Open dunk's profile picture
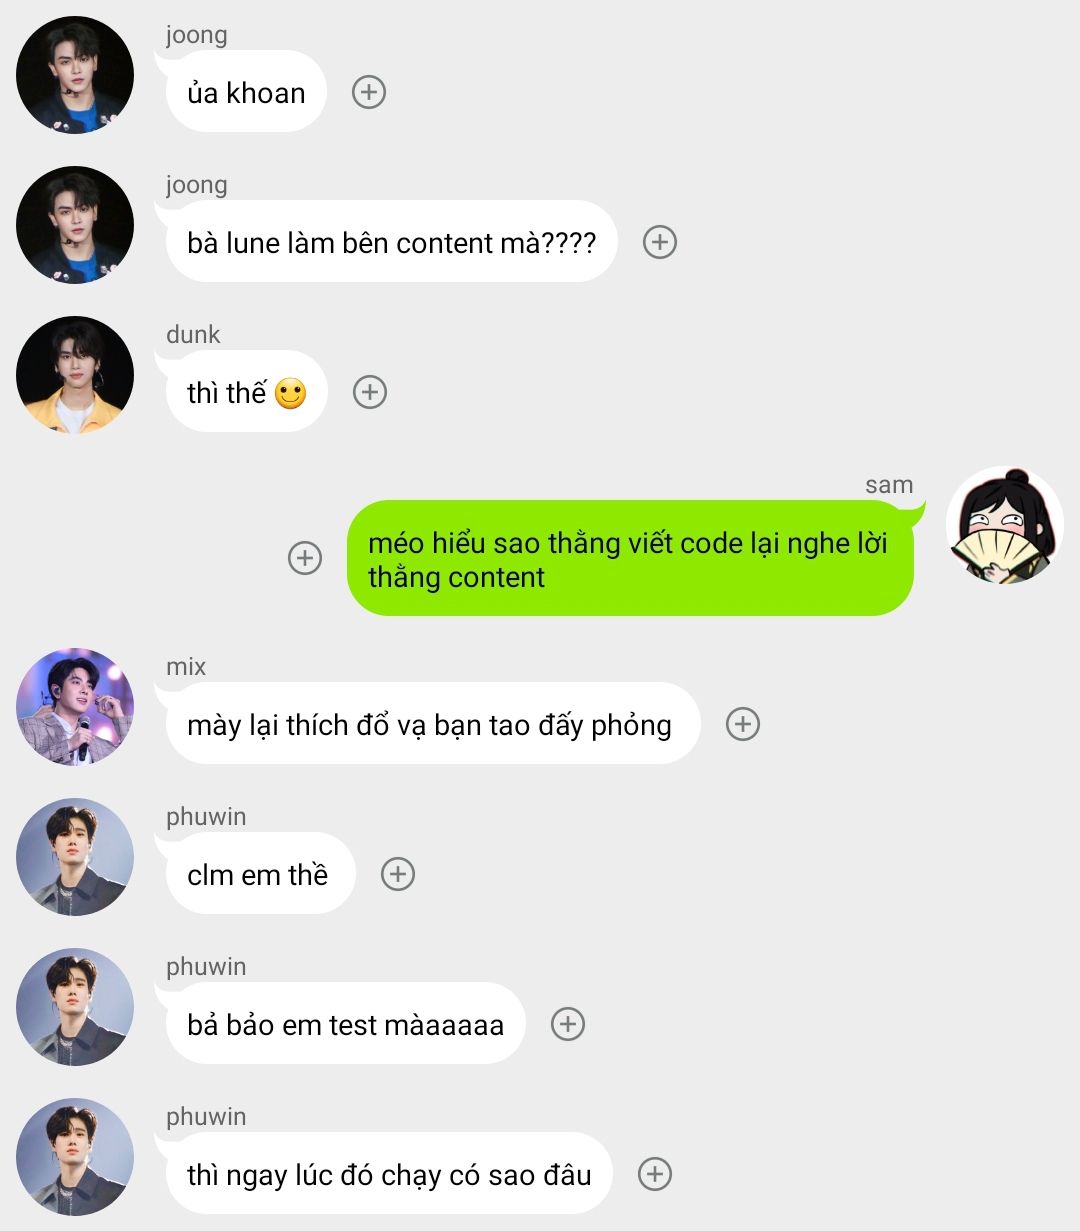This screenshot has height=1231, width=1080. [x=75, y=375]
